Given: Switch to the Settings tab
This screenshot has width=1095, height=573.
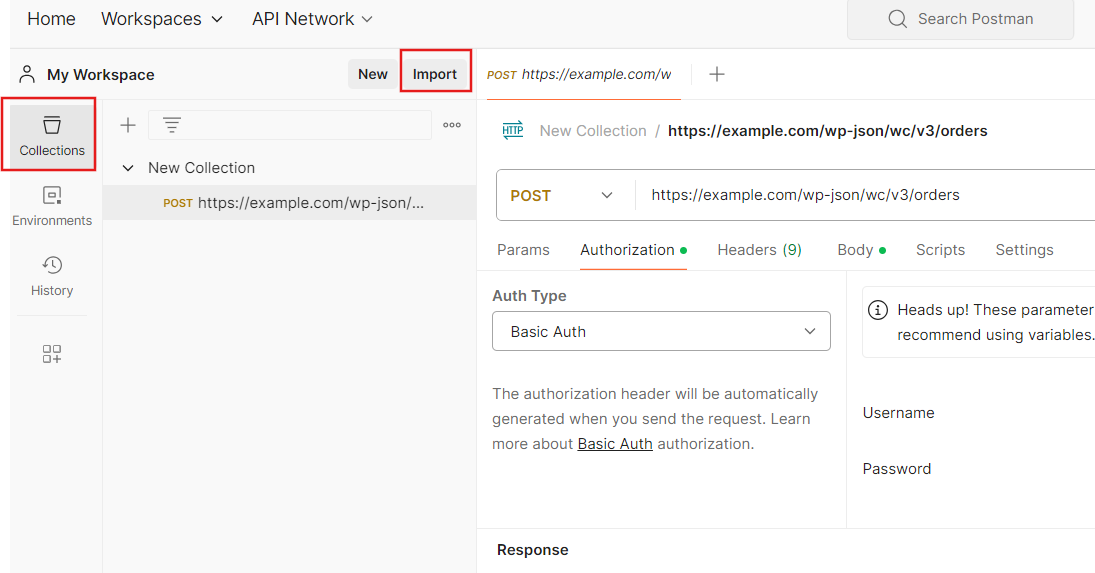Looking at the screenshot, I should [x=1024, y=250].
